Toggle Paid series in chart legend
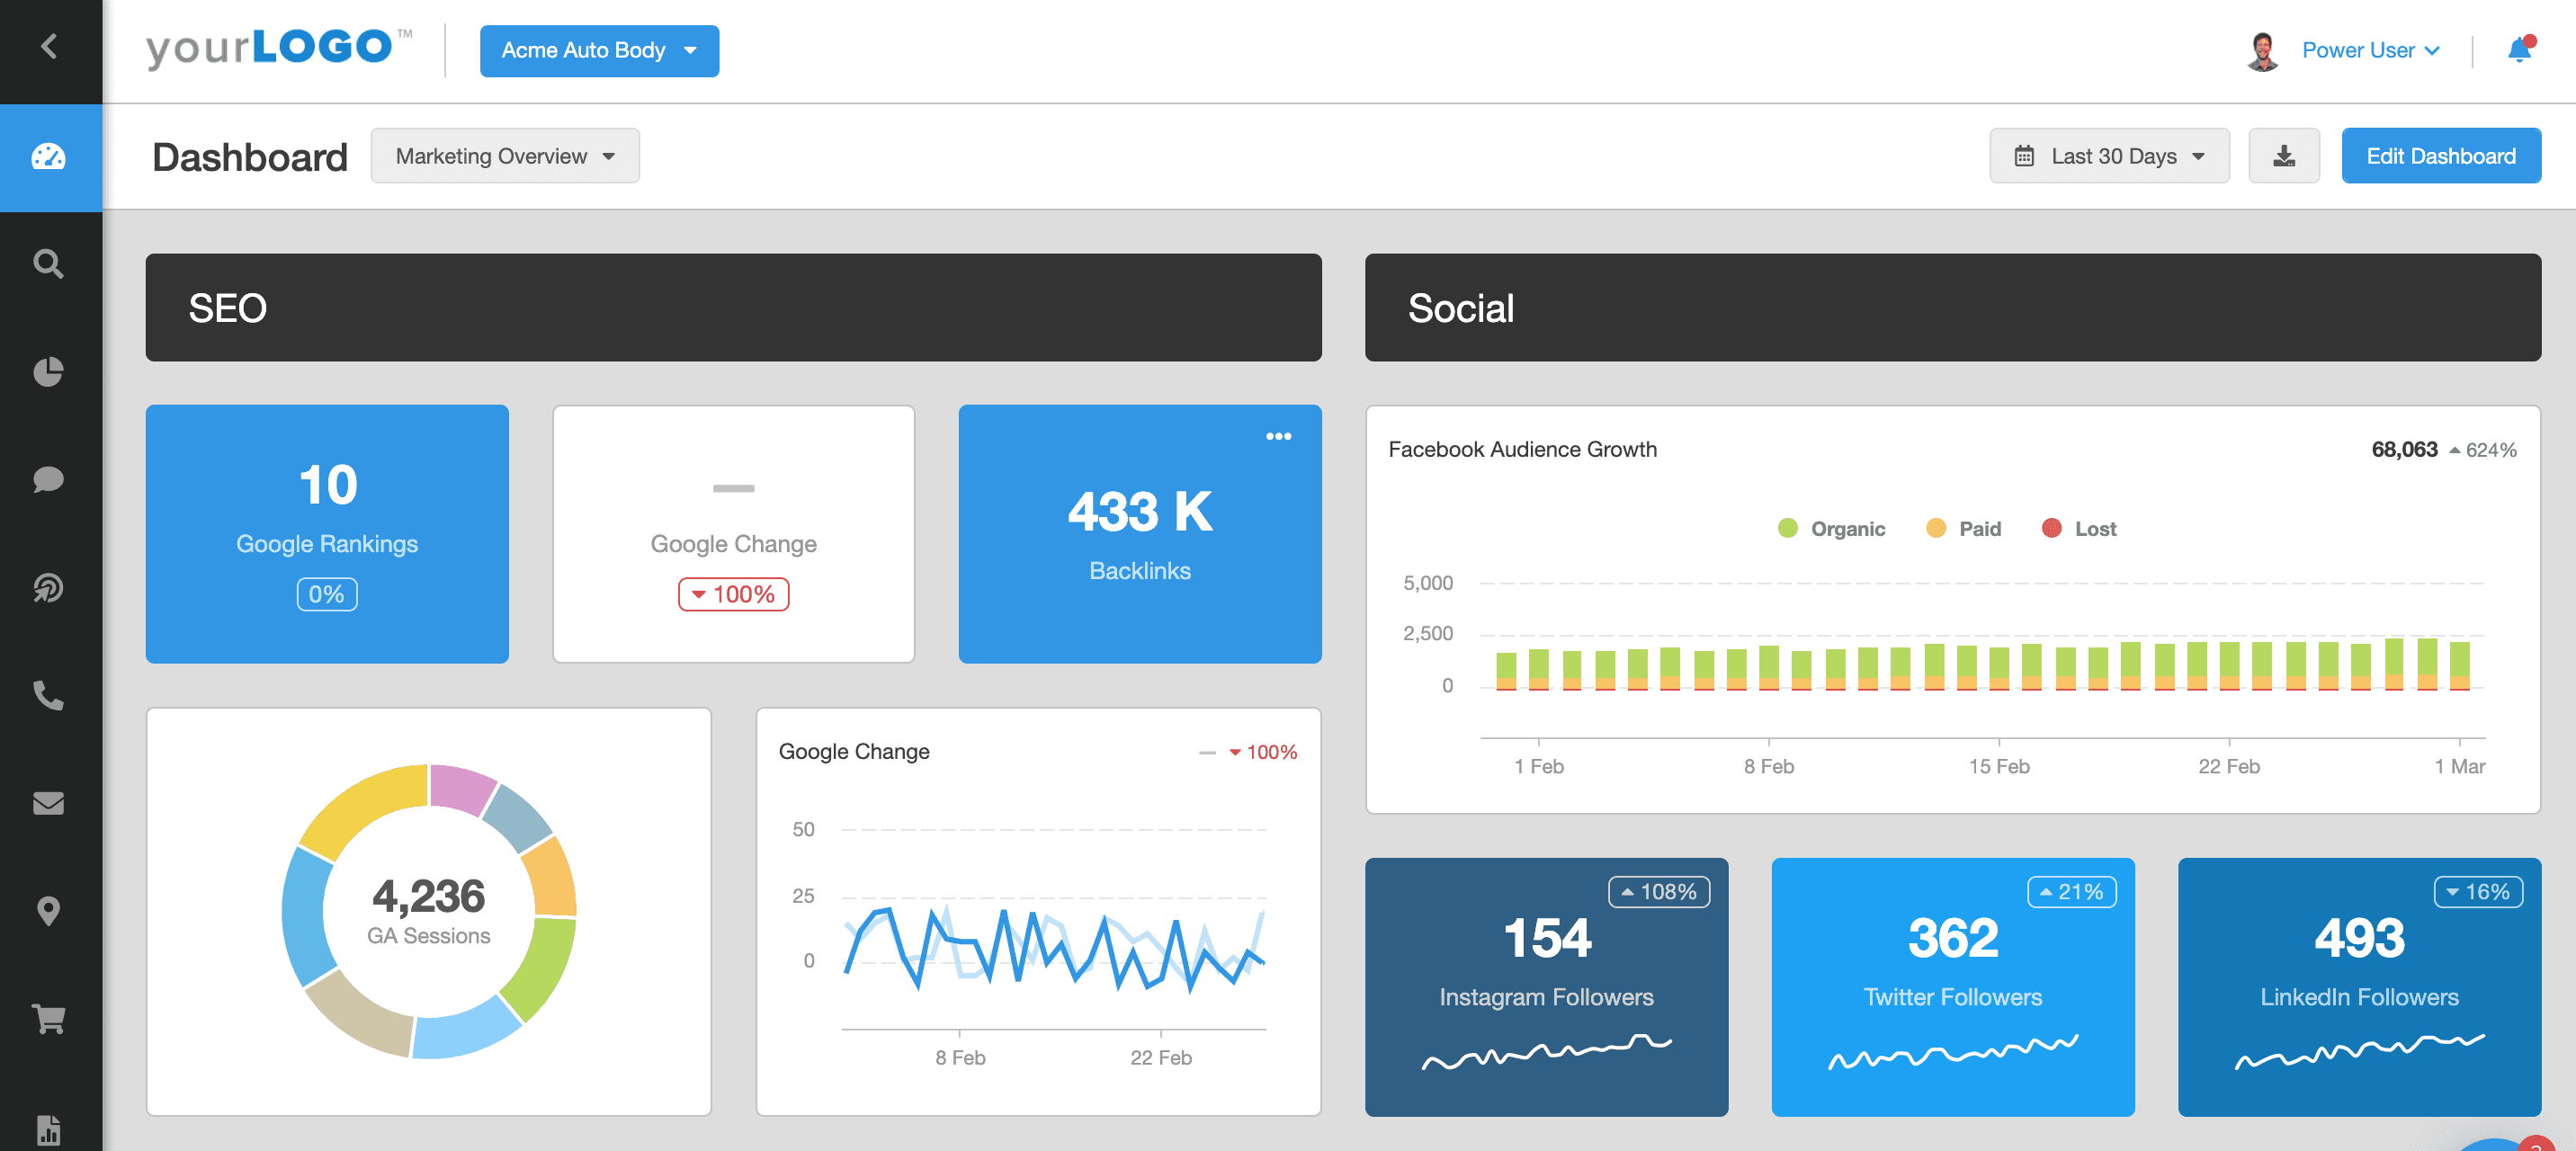The image size is (2576, 1151). 1963,528
